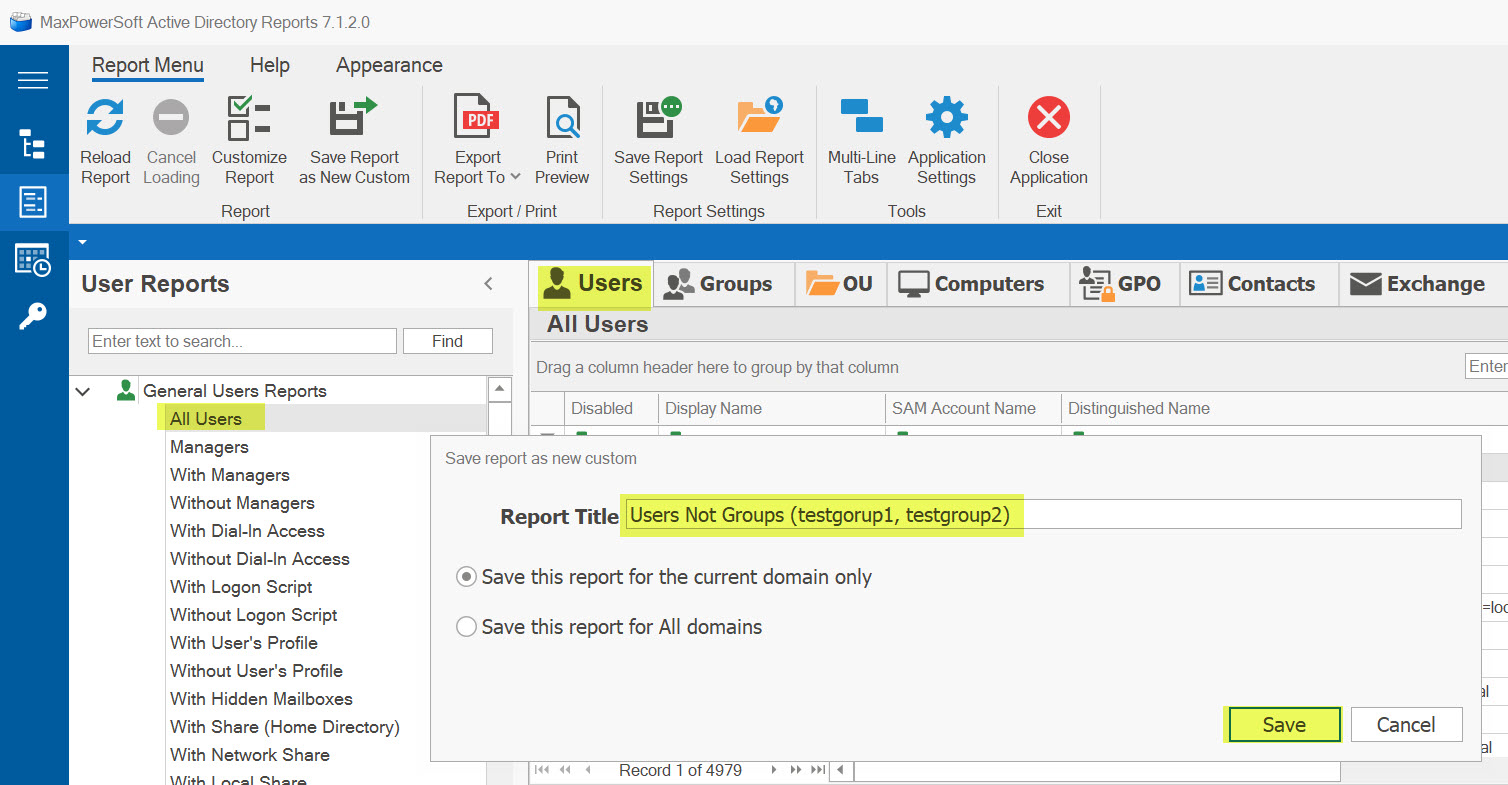This screenshot has height=785, width=1508.
Task: Collapse the User Reports panel
Action: click(489, 284)
